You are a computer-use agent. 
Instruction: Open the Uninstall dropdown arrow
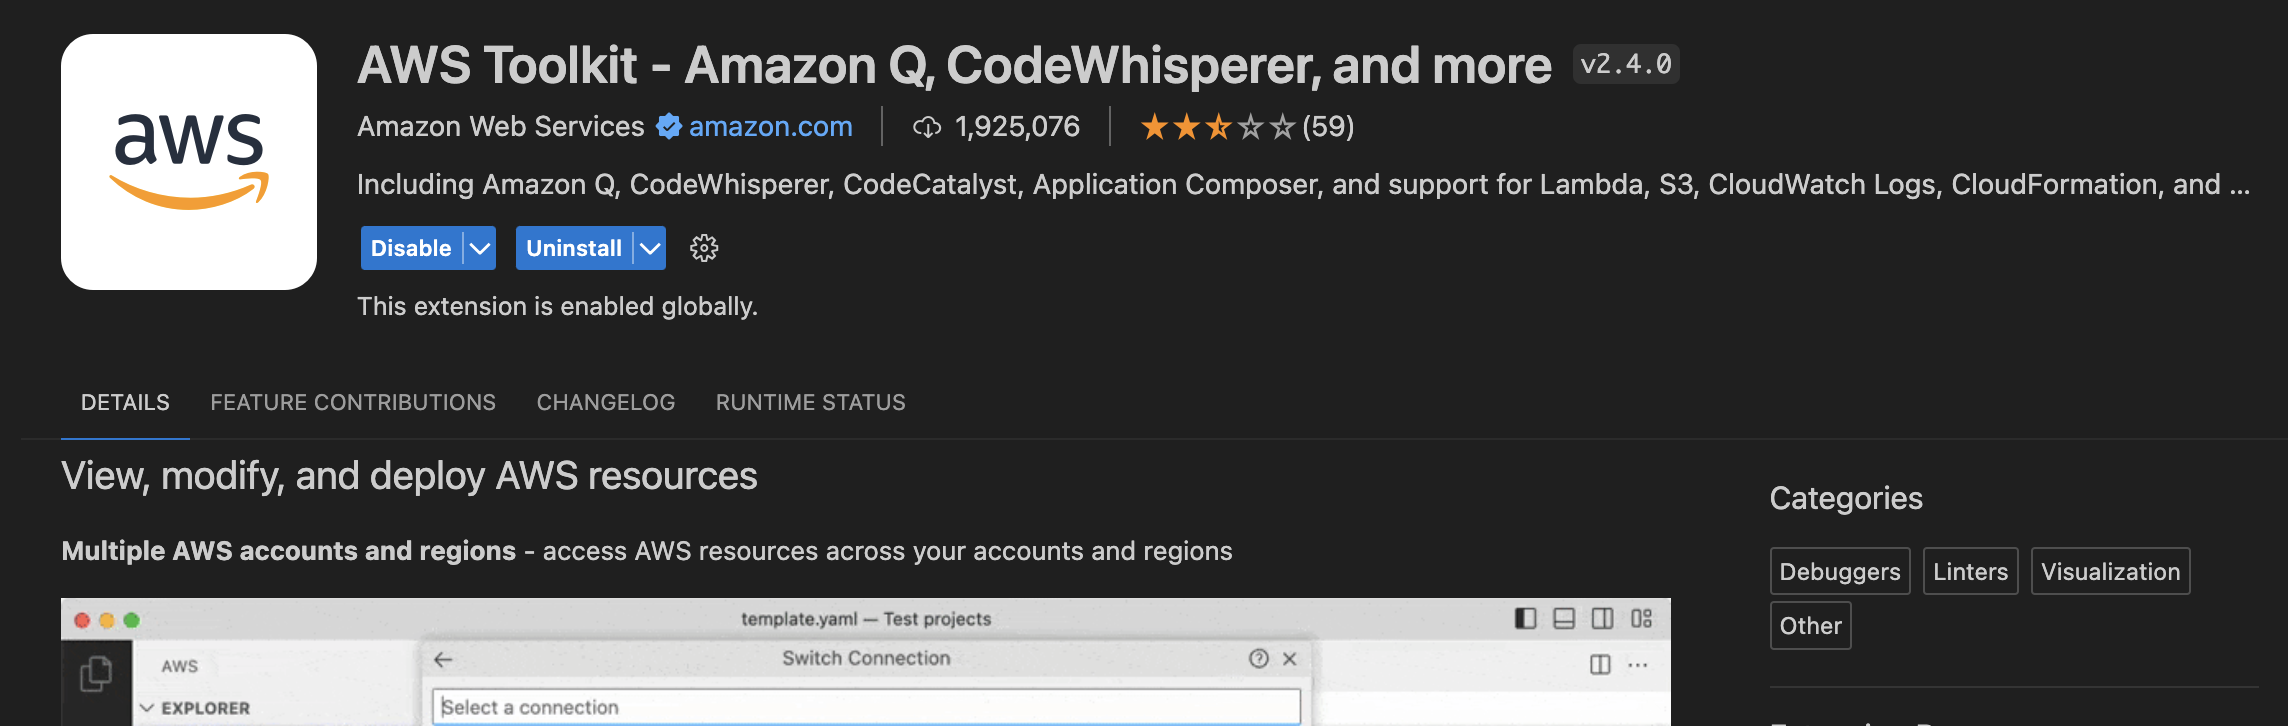coord(650,248)
